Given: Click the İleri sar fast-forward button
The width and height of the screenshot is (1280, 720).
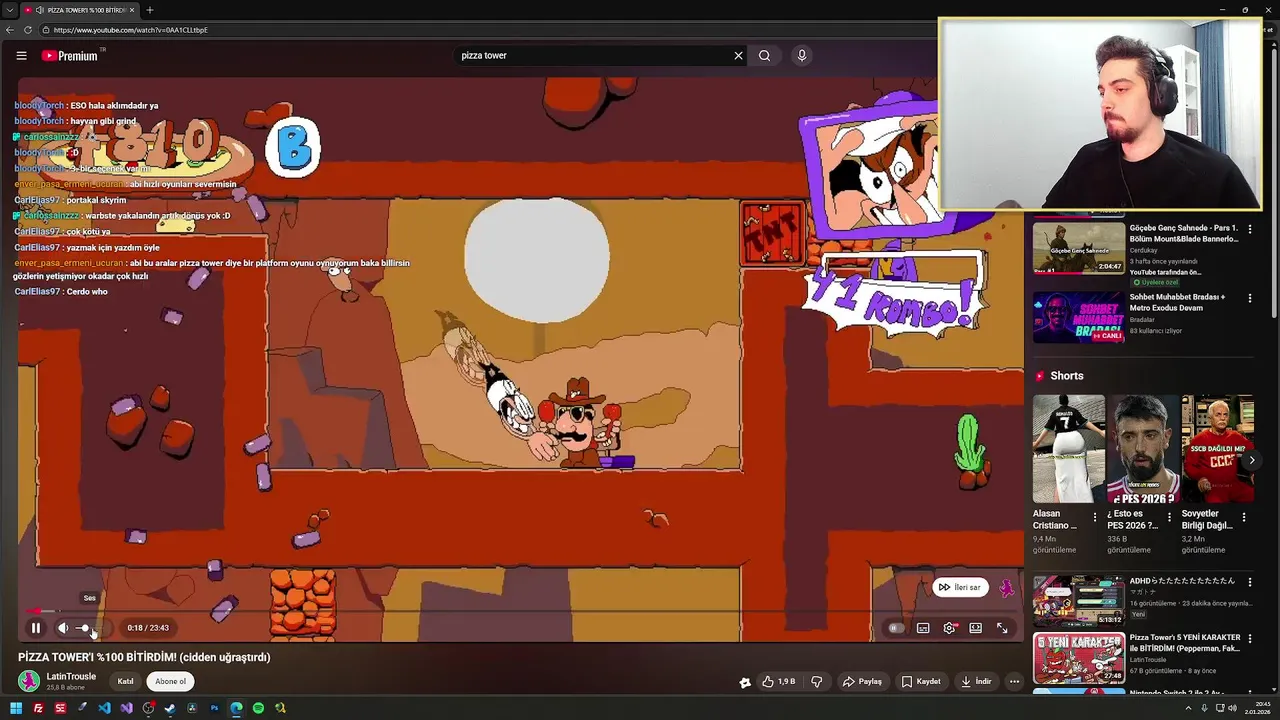Looking at the screenshot, I should pyautogui.click(x=960, y=587).
